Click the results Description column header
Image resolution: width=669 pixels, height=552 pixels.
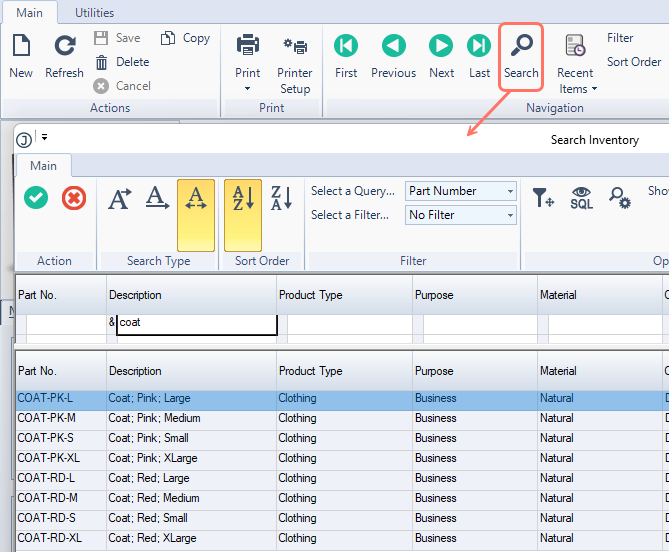(x=192, y=371)
